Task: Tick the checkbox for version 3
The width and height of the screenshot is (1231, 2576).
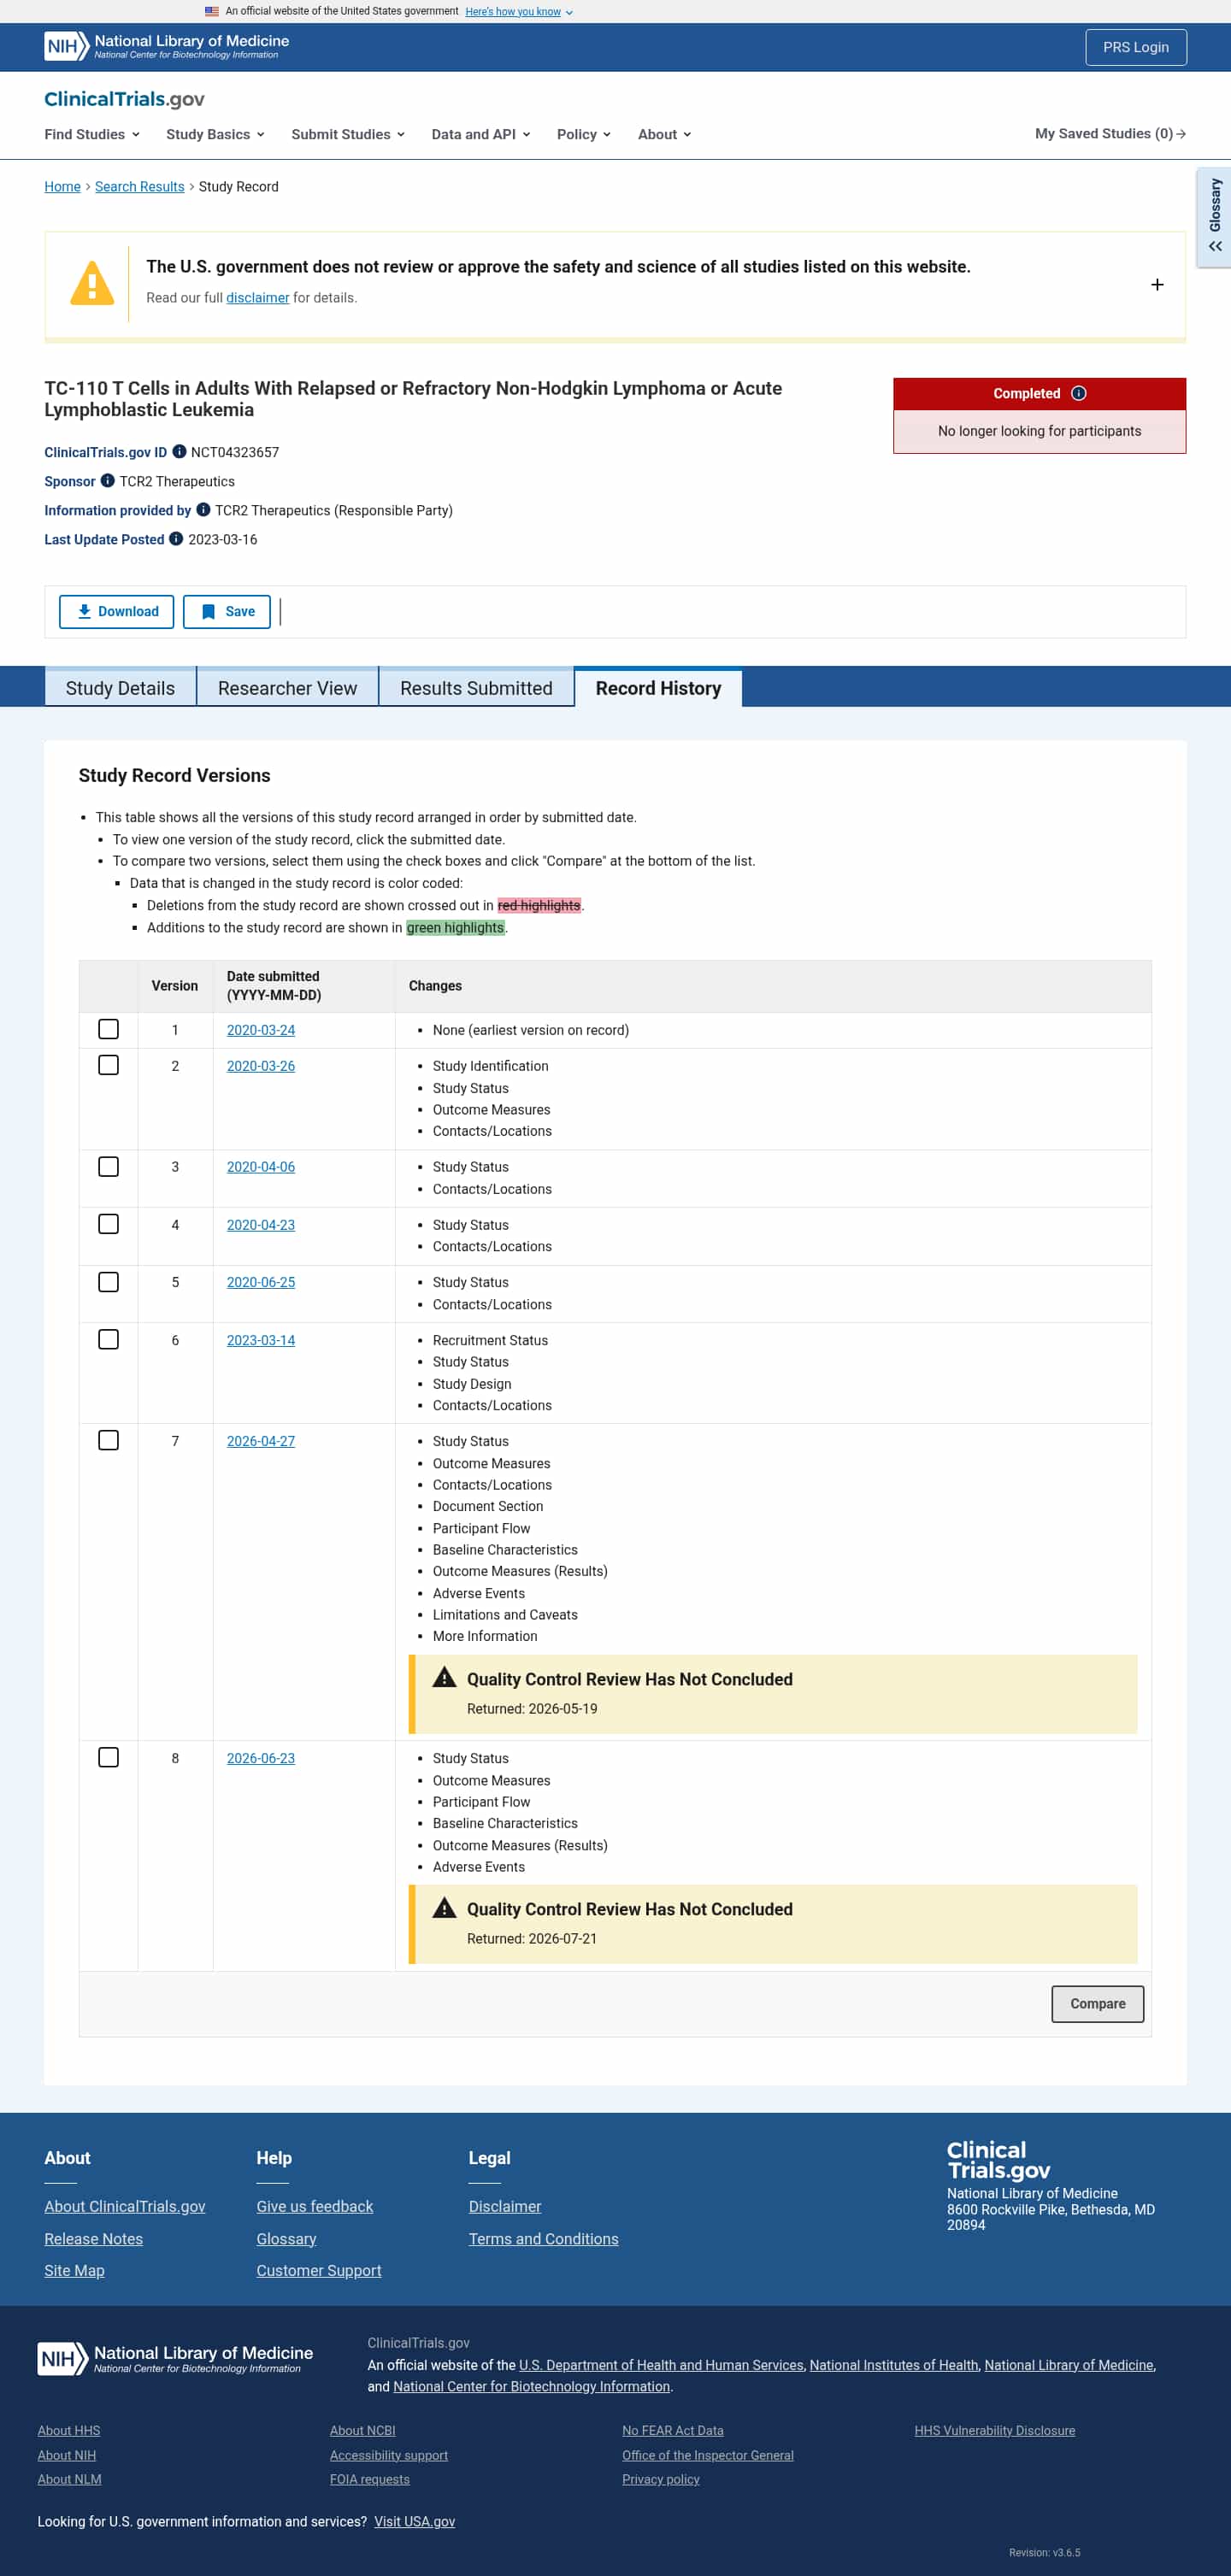Action: pyautogui.click(x=109, y=1166)
